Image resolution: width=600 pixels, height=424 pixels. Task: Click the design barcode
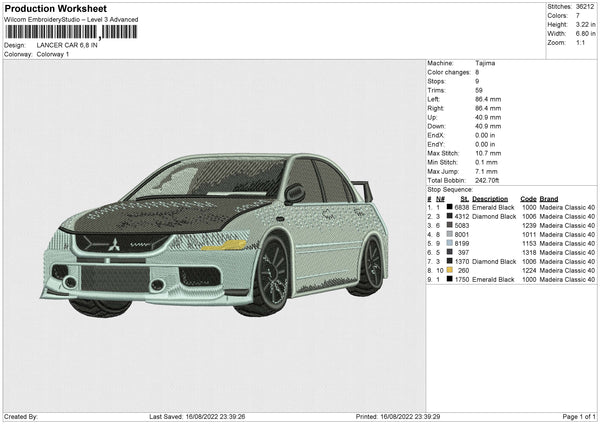pos(71,32)
